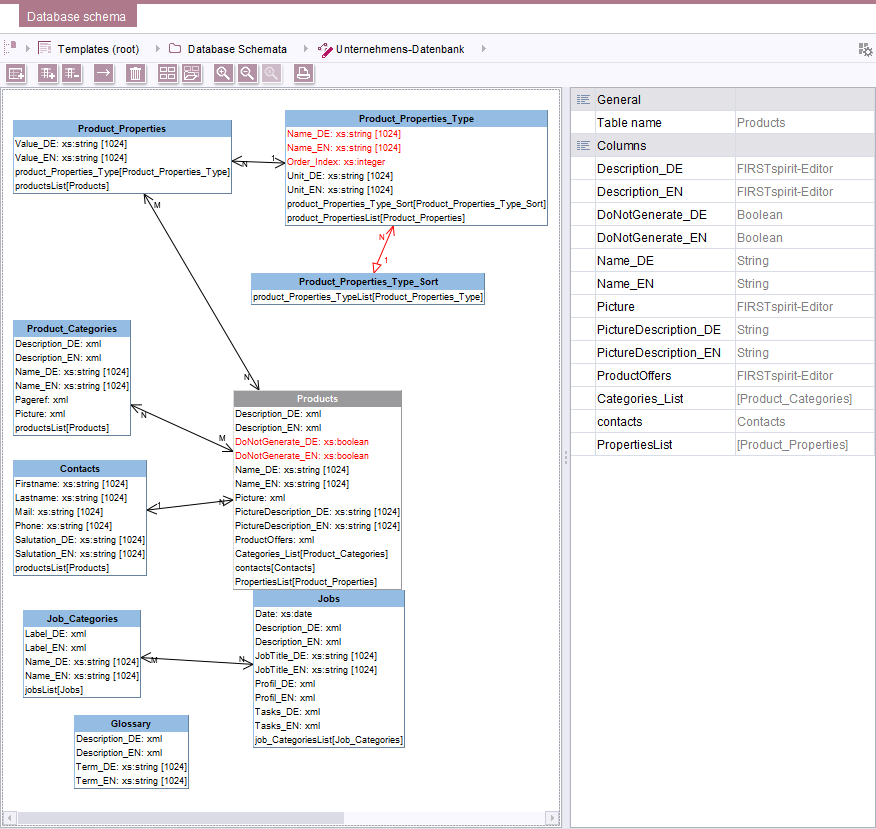Zoom in using the magnifier plus icon
Viewport: 876px width, 829px height.
click(223, 73)
